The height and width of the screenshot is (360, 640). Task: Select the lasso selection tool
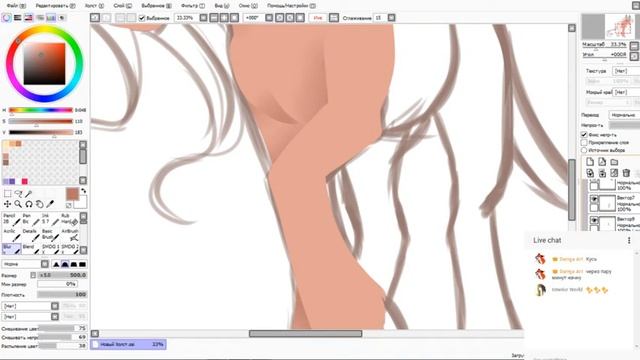pyautogui.click(x=18, y=193)
